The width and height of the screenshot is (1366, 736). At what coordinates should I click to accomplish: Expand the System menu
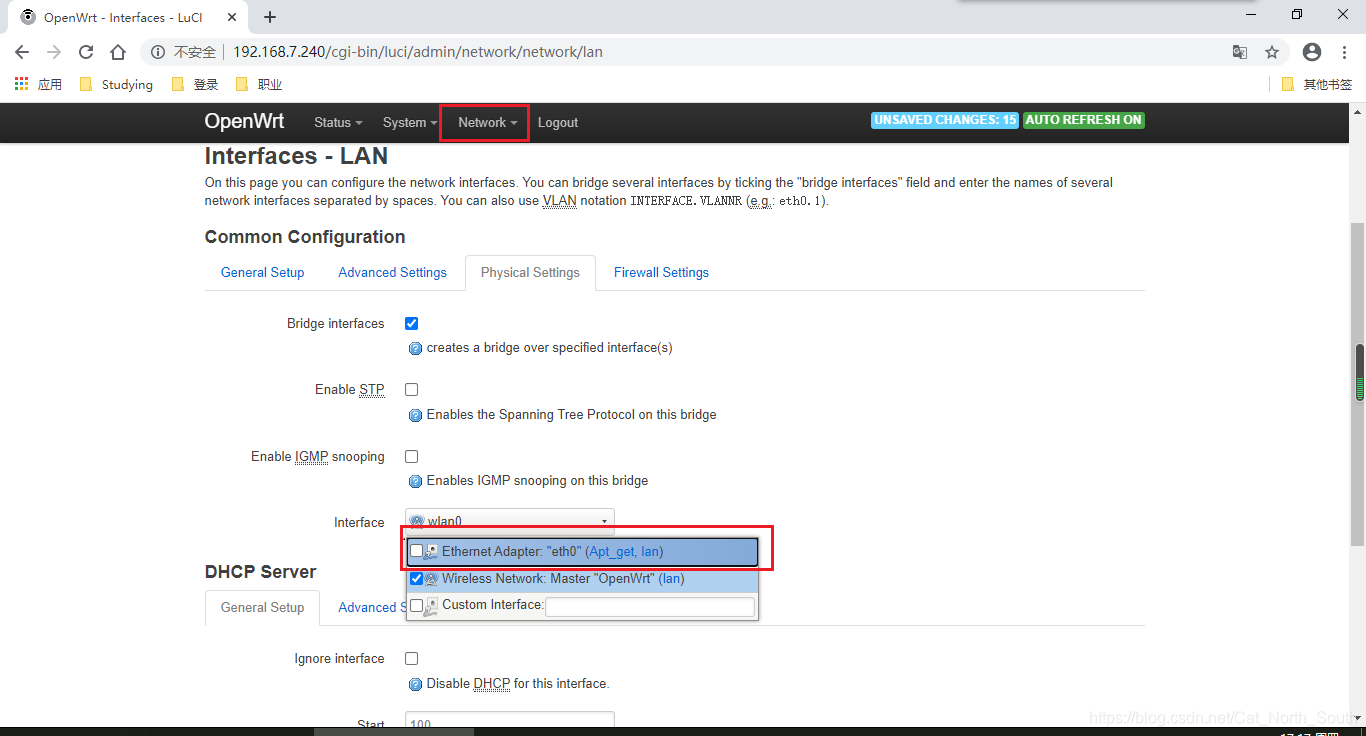[410, 122]
